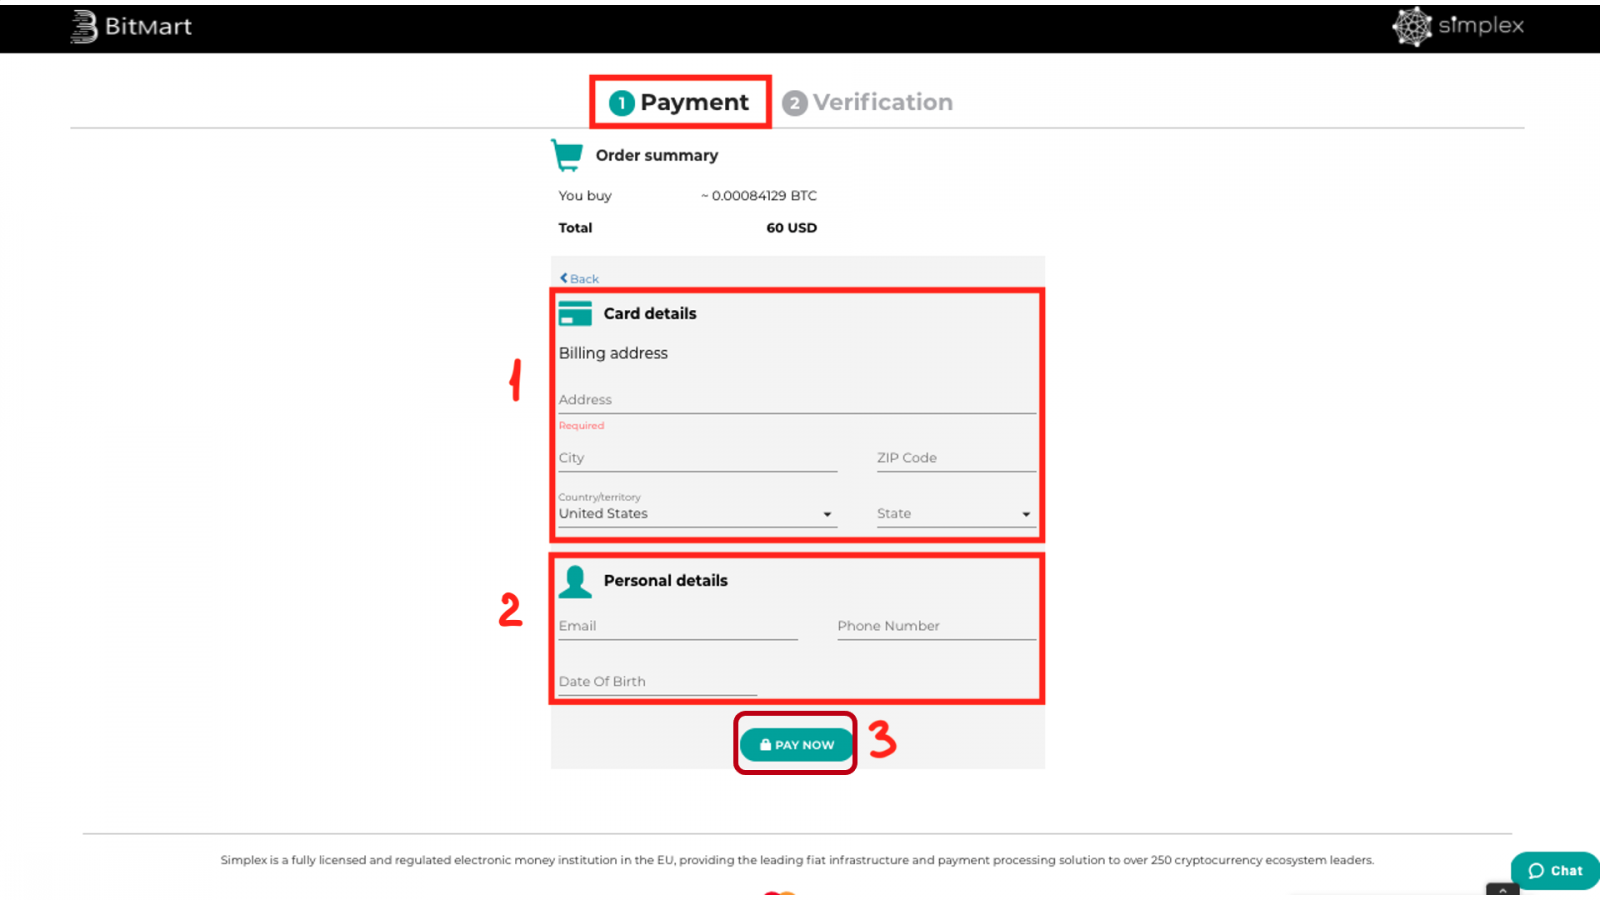1600x900 pixels.
Task: Click the person icon beside Personal details
Action: [x=575, y=581]
